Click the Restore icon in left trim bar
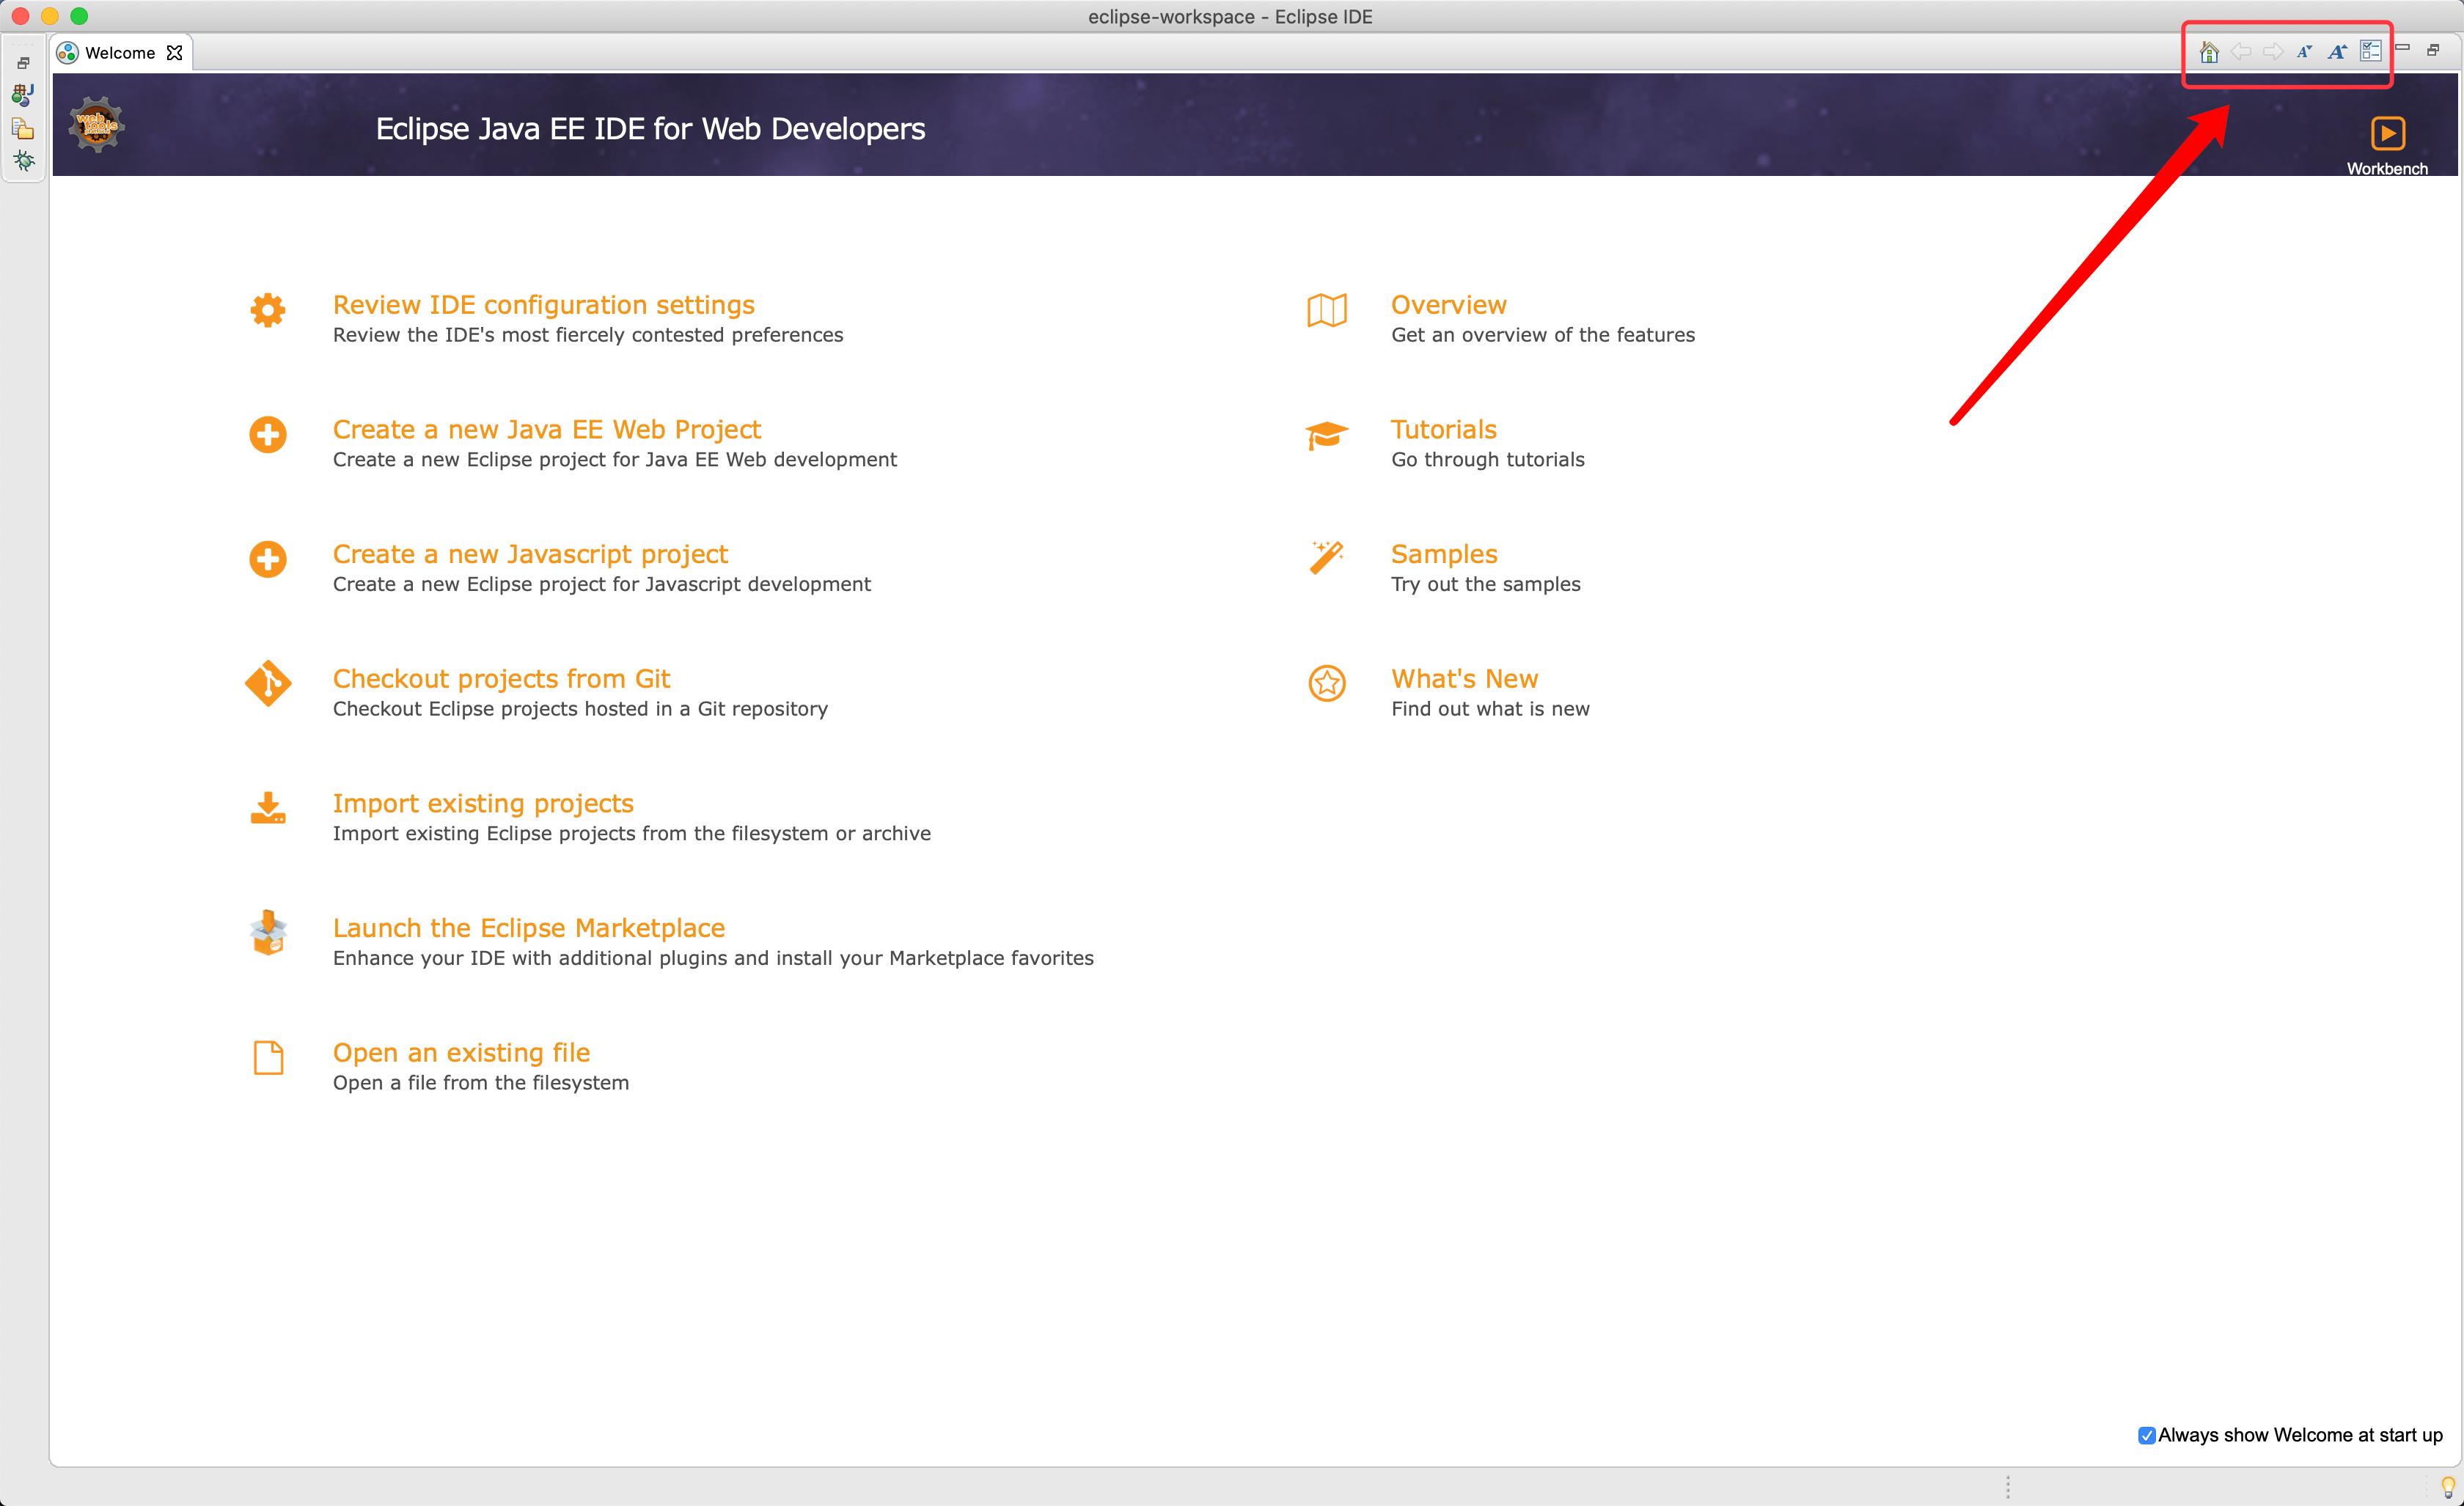 click(x=23, y=63)
